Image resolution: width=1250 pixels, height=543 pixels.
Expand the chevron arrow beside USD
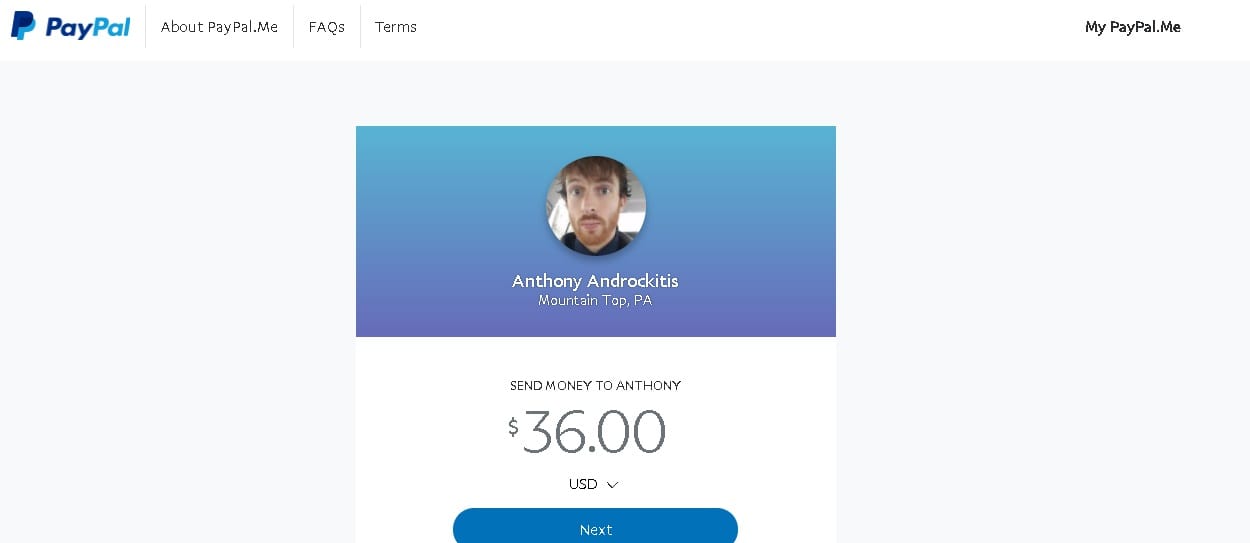tap(613, 485)
